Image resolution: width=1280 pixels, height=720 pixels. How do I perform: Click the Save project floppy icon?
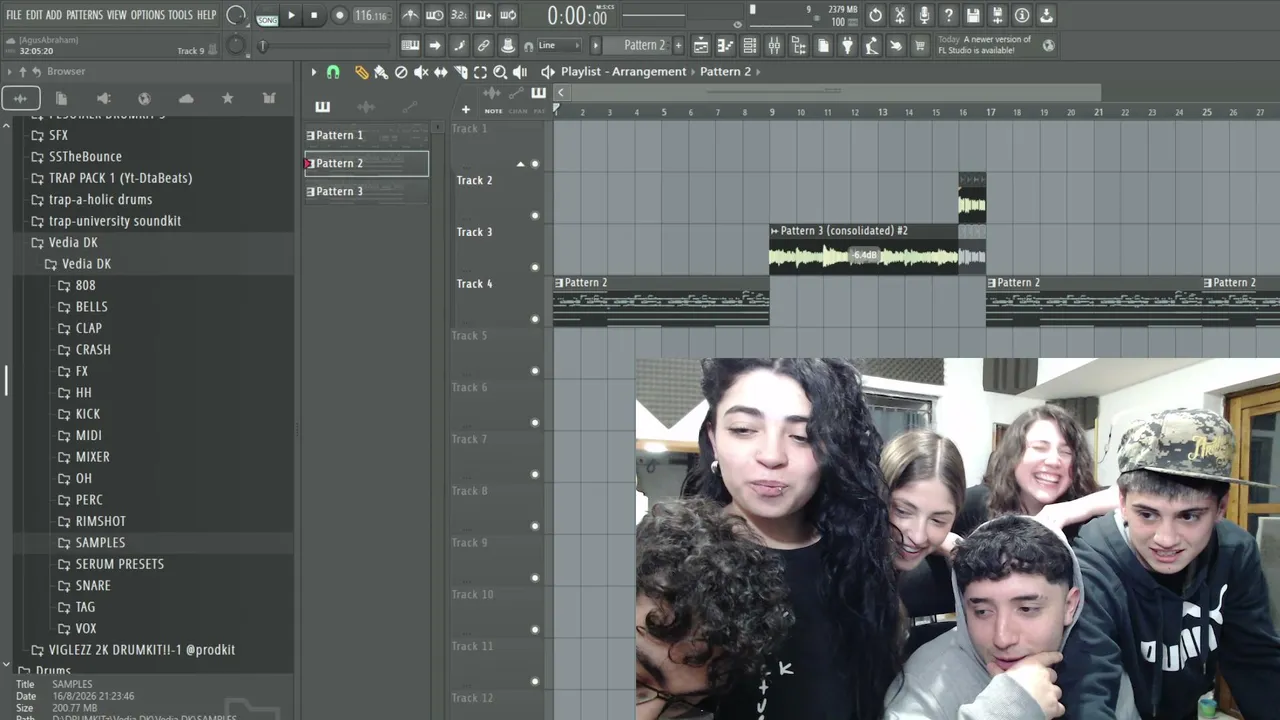(x=973, y=15)
